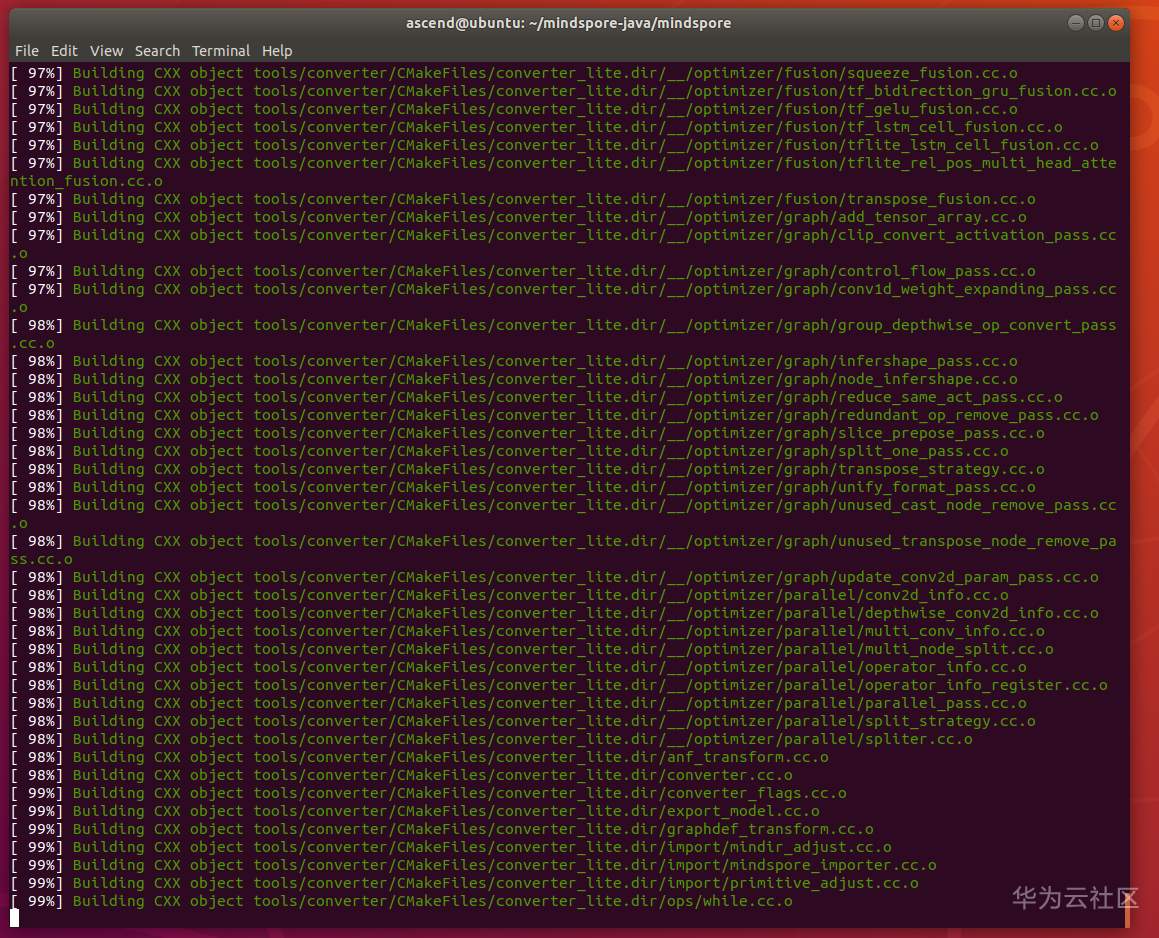Click the reduce_same_act_pass.cc.o line

coord(537,397)
